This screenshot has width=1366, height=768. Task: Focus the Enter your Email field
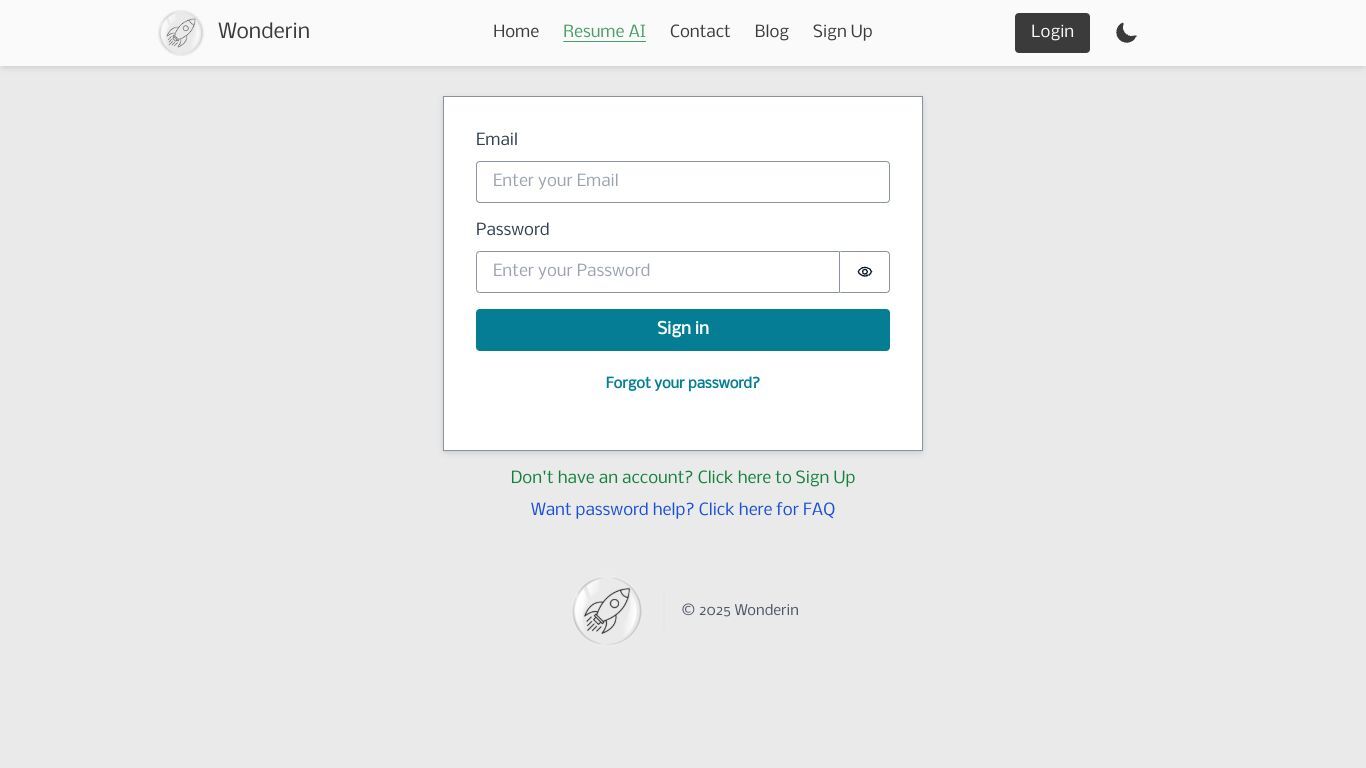683,182
